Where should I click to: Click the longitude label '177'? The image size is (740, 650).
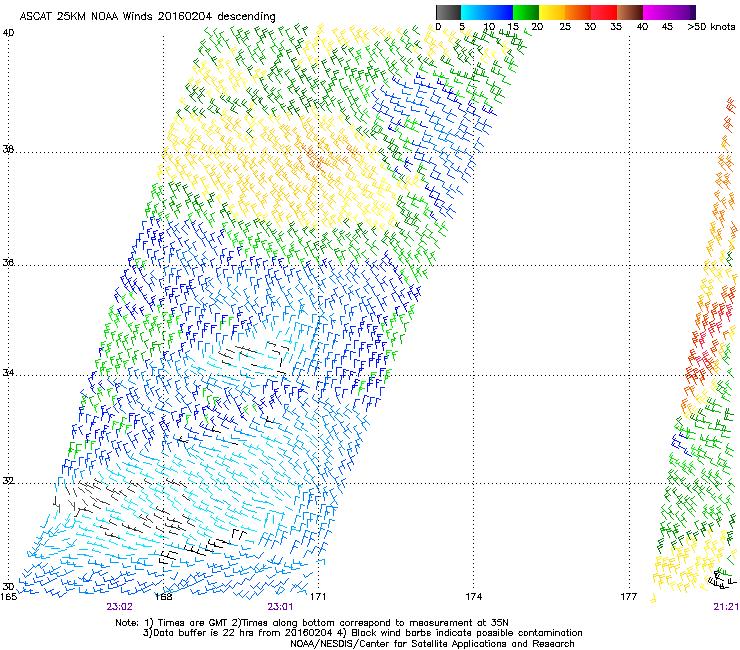click(629, 597)
